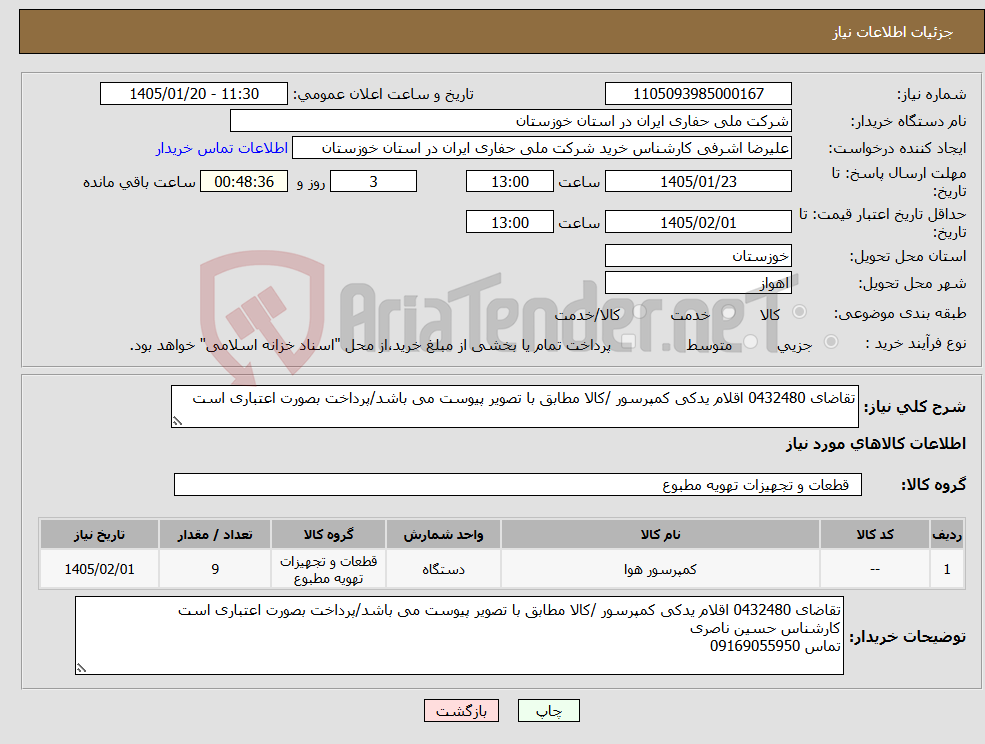Click the delivery city field اهواز
Screen dimensions: 985x744
point(698,283)
